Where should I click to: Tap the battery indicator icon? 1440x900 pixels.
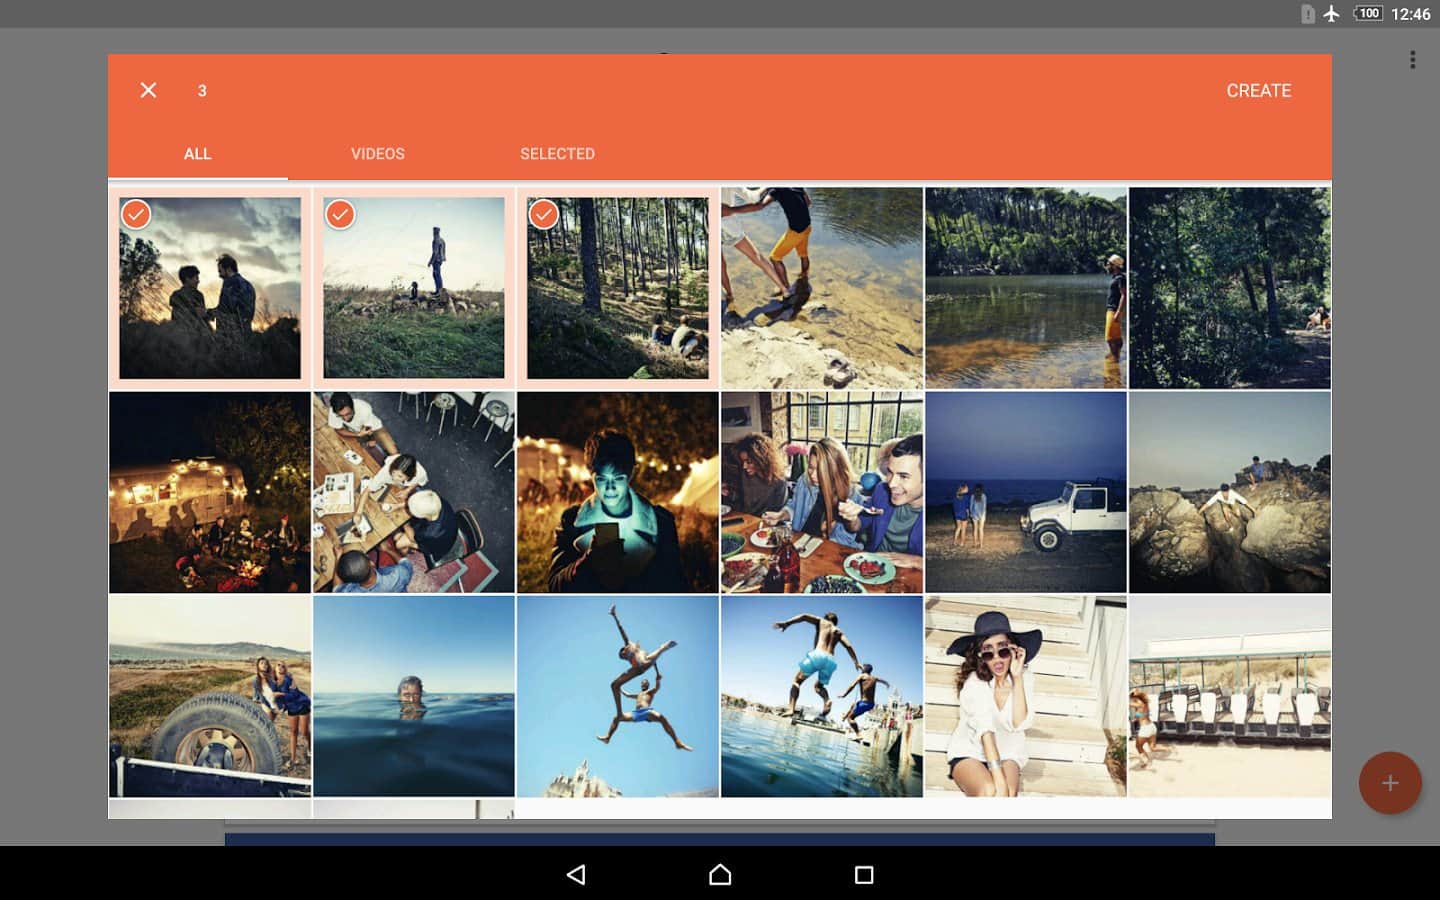pyautogui.click(x=1368, y=13)
